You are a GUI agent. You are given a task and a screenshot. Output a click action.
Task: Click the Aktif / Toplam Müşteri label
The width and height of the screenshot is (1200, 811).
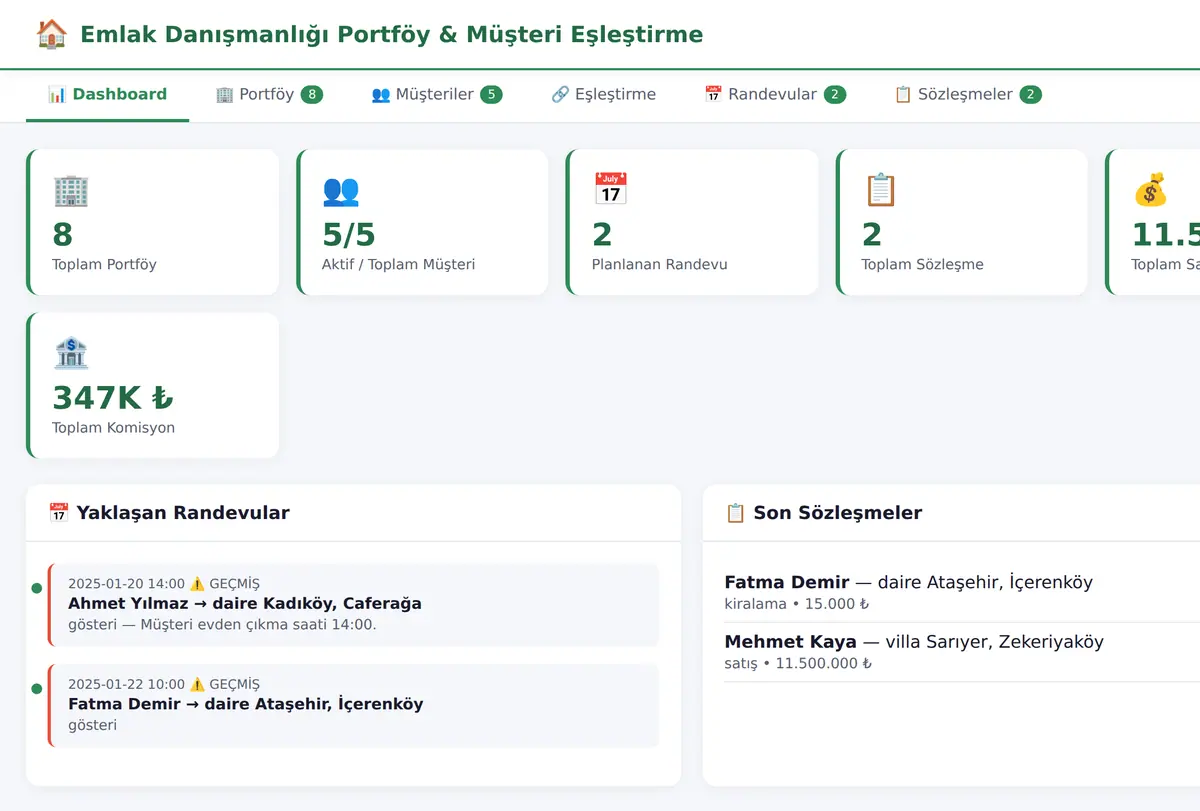[399, 265]
